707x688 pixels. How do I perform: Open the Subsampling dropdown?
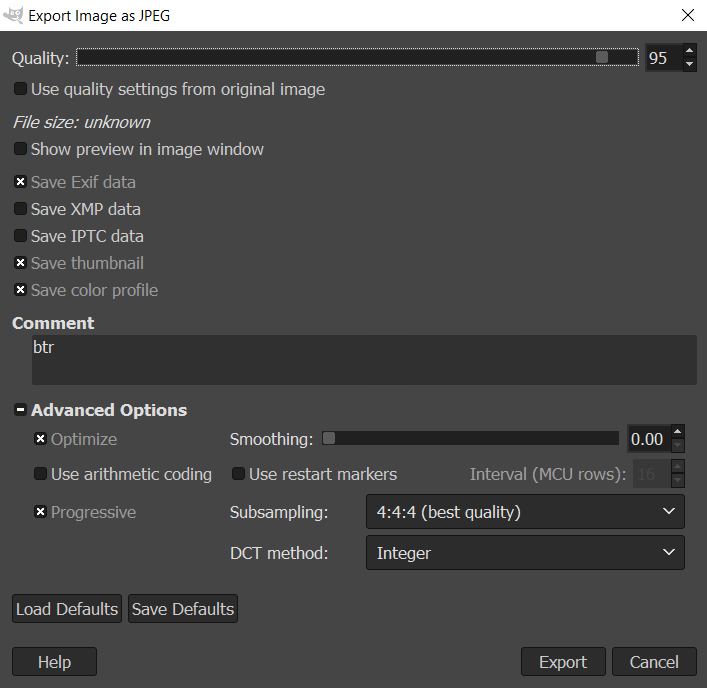pos(525,512)
